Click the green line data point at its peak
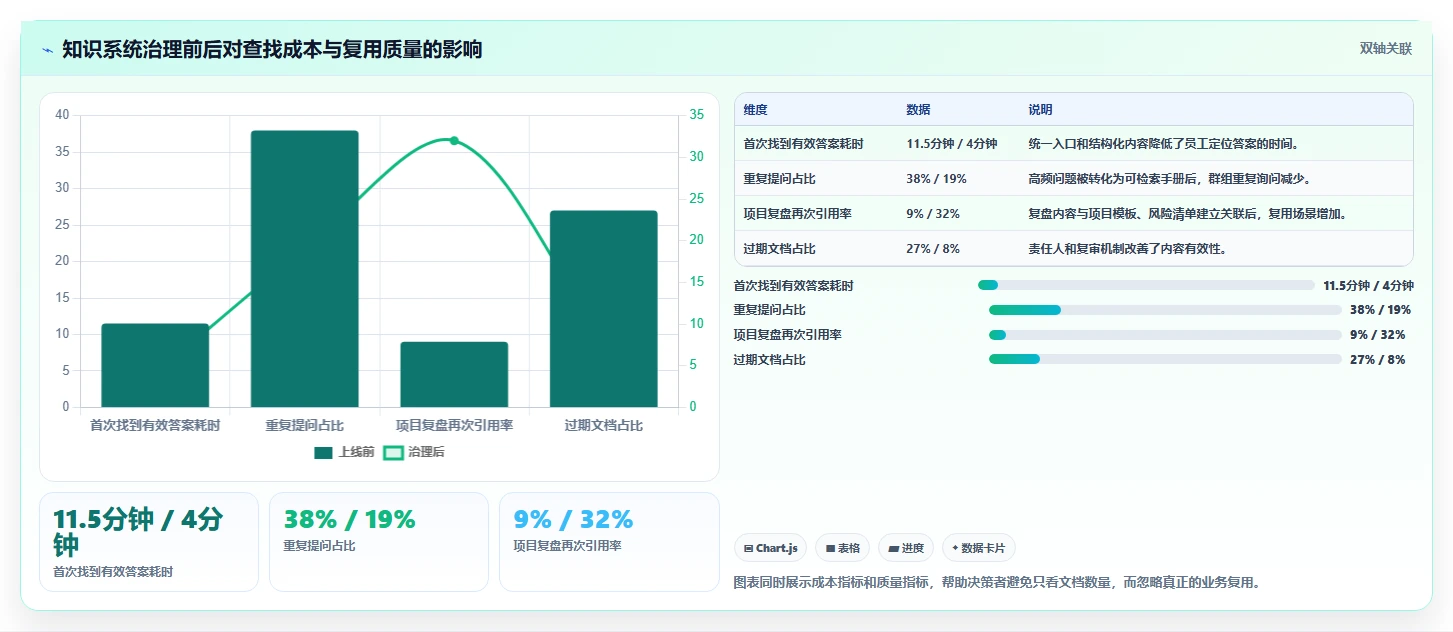The height and width of the screenshot is (632, 1453). pyautogui.click(x=454, y=141)
